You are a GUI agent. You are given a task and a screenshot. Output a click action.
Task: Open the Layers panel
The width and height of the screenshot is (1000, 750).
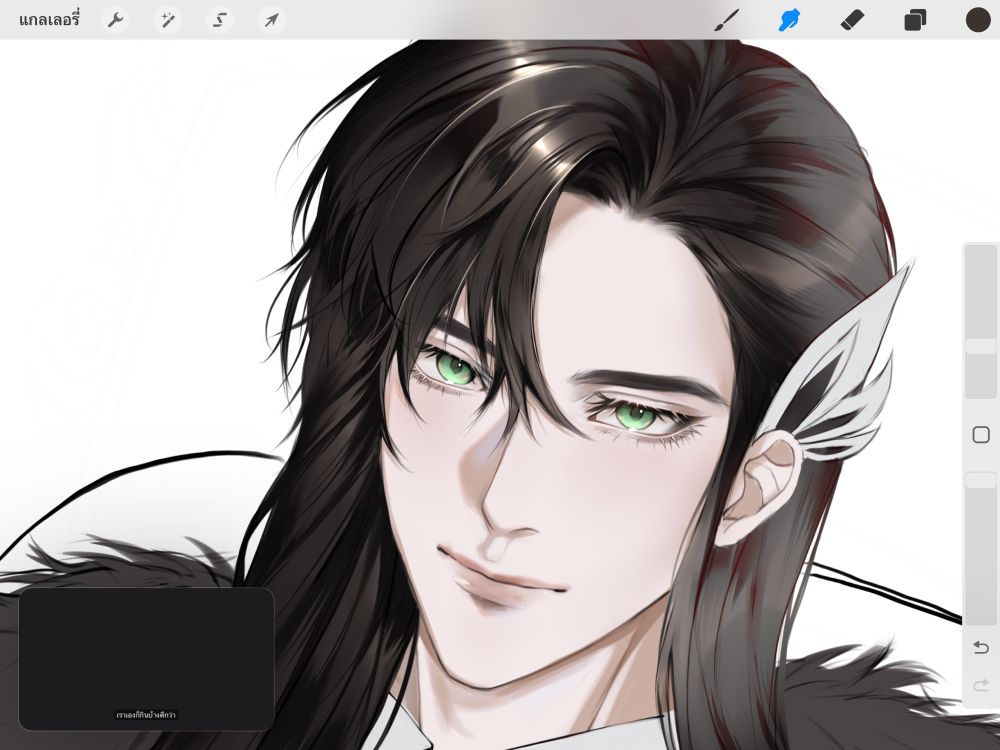coord(915,20)
